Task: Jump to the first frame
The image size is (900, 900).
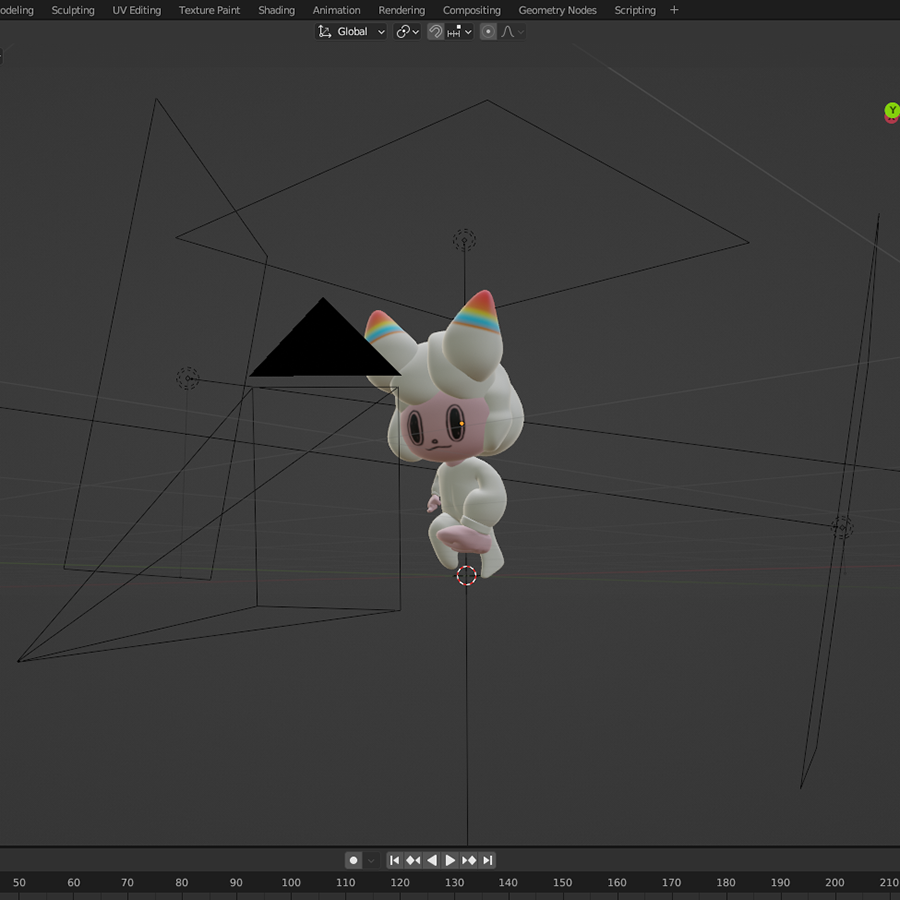Action: click(394, 860)
